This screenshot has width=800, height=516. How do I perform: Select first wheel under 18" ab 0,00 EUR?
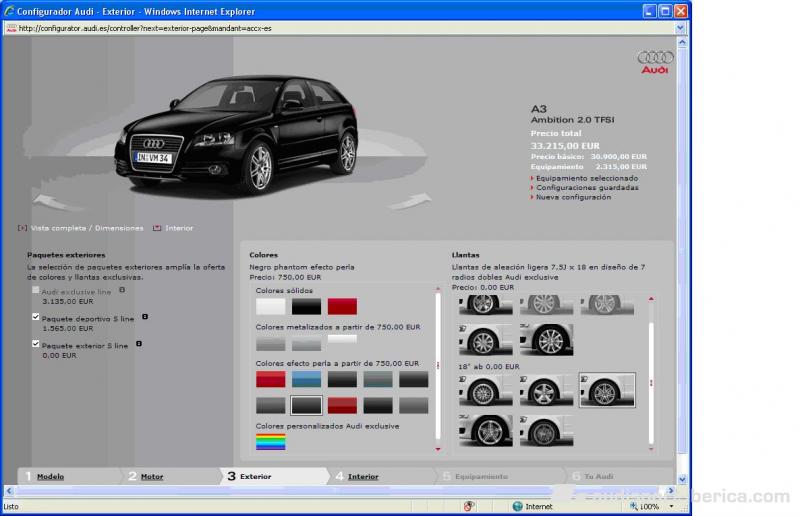[x=486, y=390]
